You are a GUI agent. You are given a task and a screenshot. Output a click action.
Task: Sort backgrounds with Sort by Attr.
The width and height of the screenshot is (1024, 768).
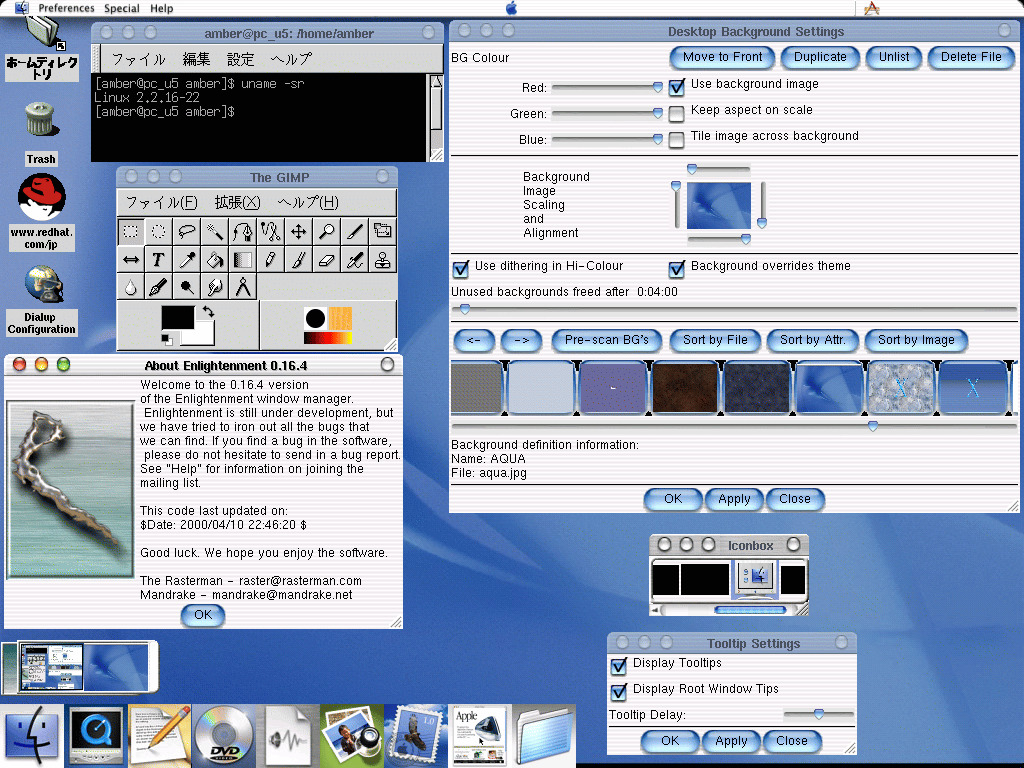(x=812, y=340)
